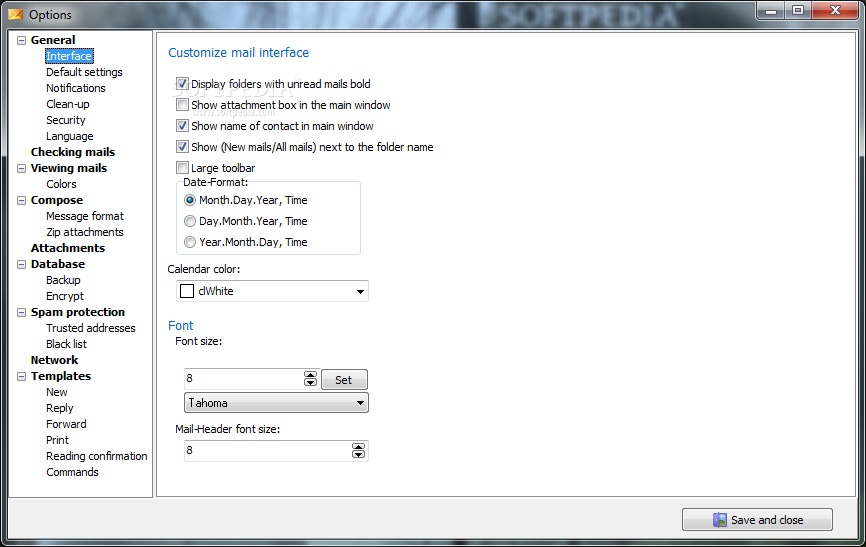The width and height of the screenshot is (866, 547).
Task: Collapse the Templates tree node
Action: tap(22, 377)
